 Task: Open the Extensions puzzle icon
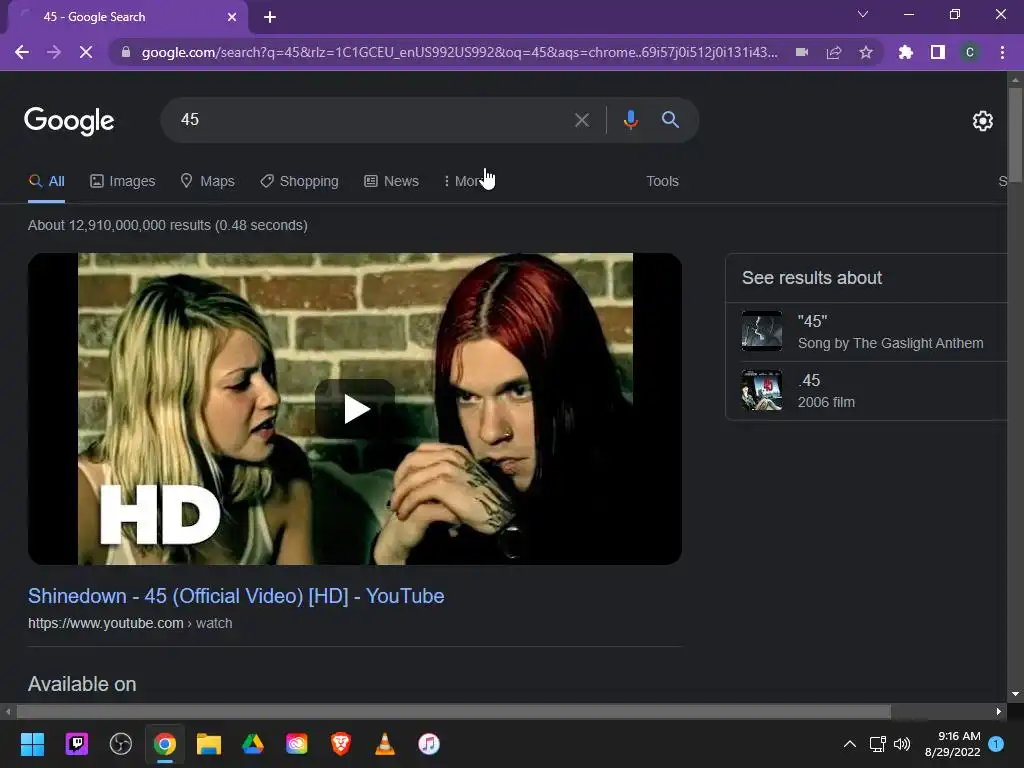[x=906, y=52]
